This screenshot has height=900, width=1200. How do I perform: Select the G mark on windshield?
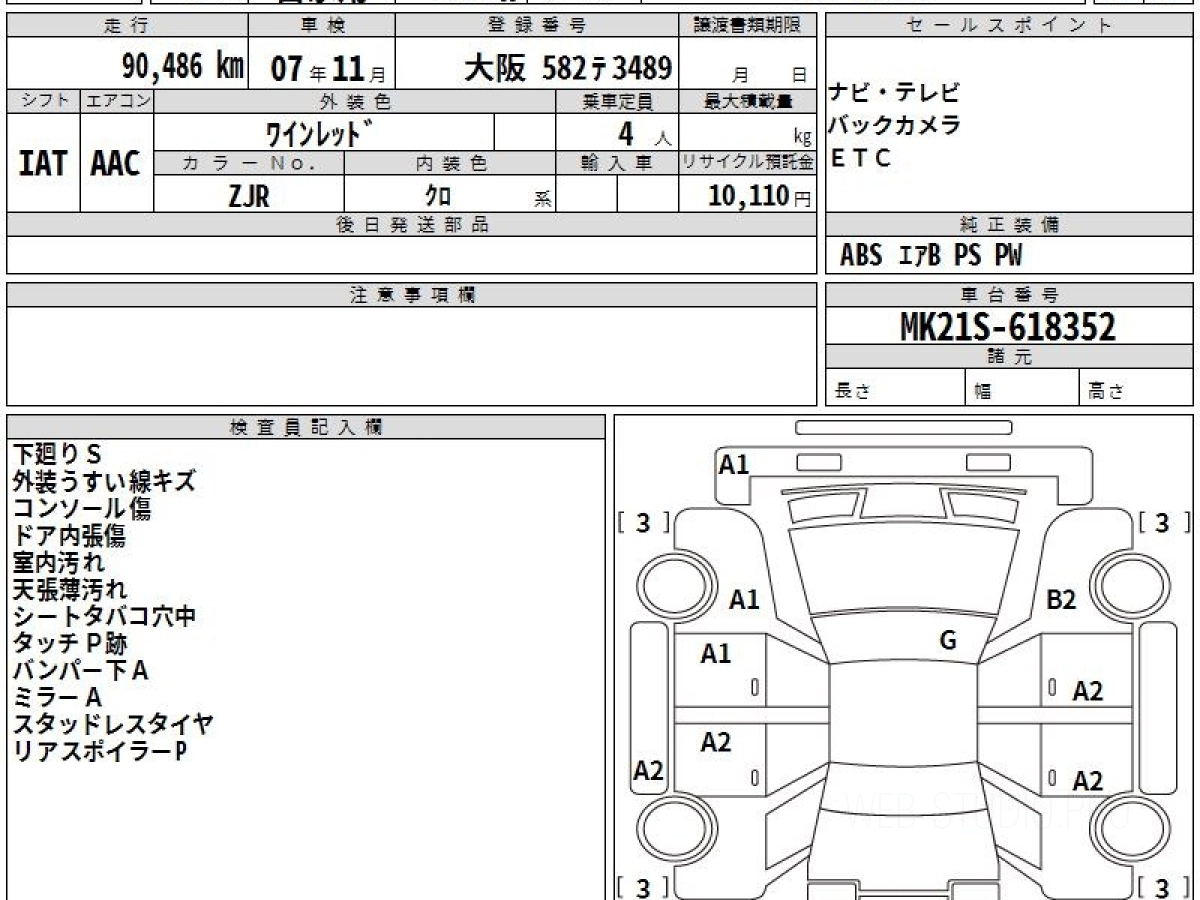(948, 641)
